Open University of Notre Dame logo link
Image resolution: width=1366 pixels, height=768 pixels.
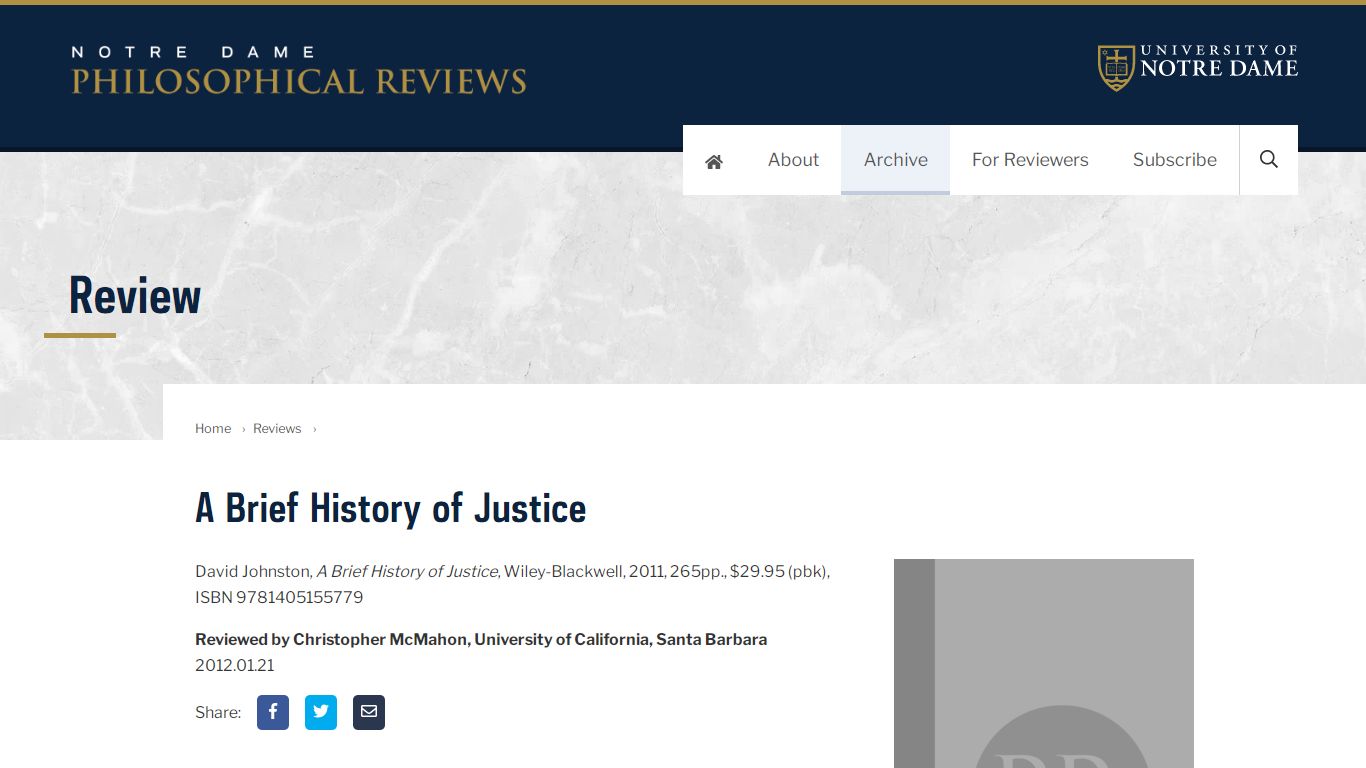click(x=1198, y=67)
